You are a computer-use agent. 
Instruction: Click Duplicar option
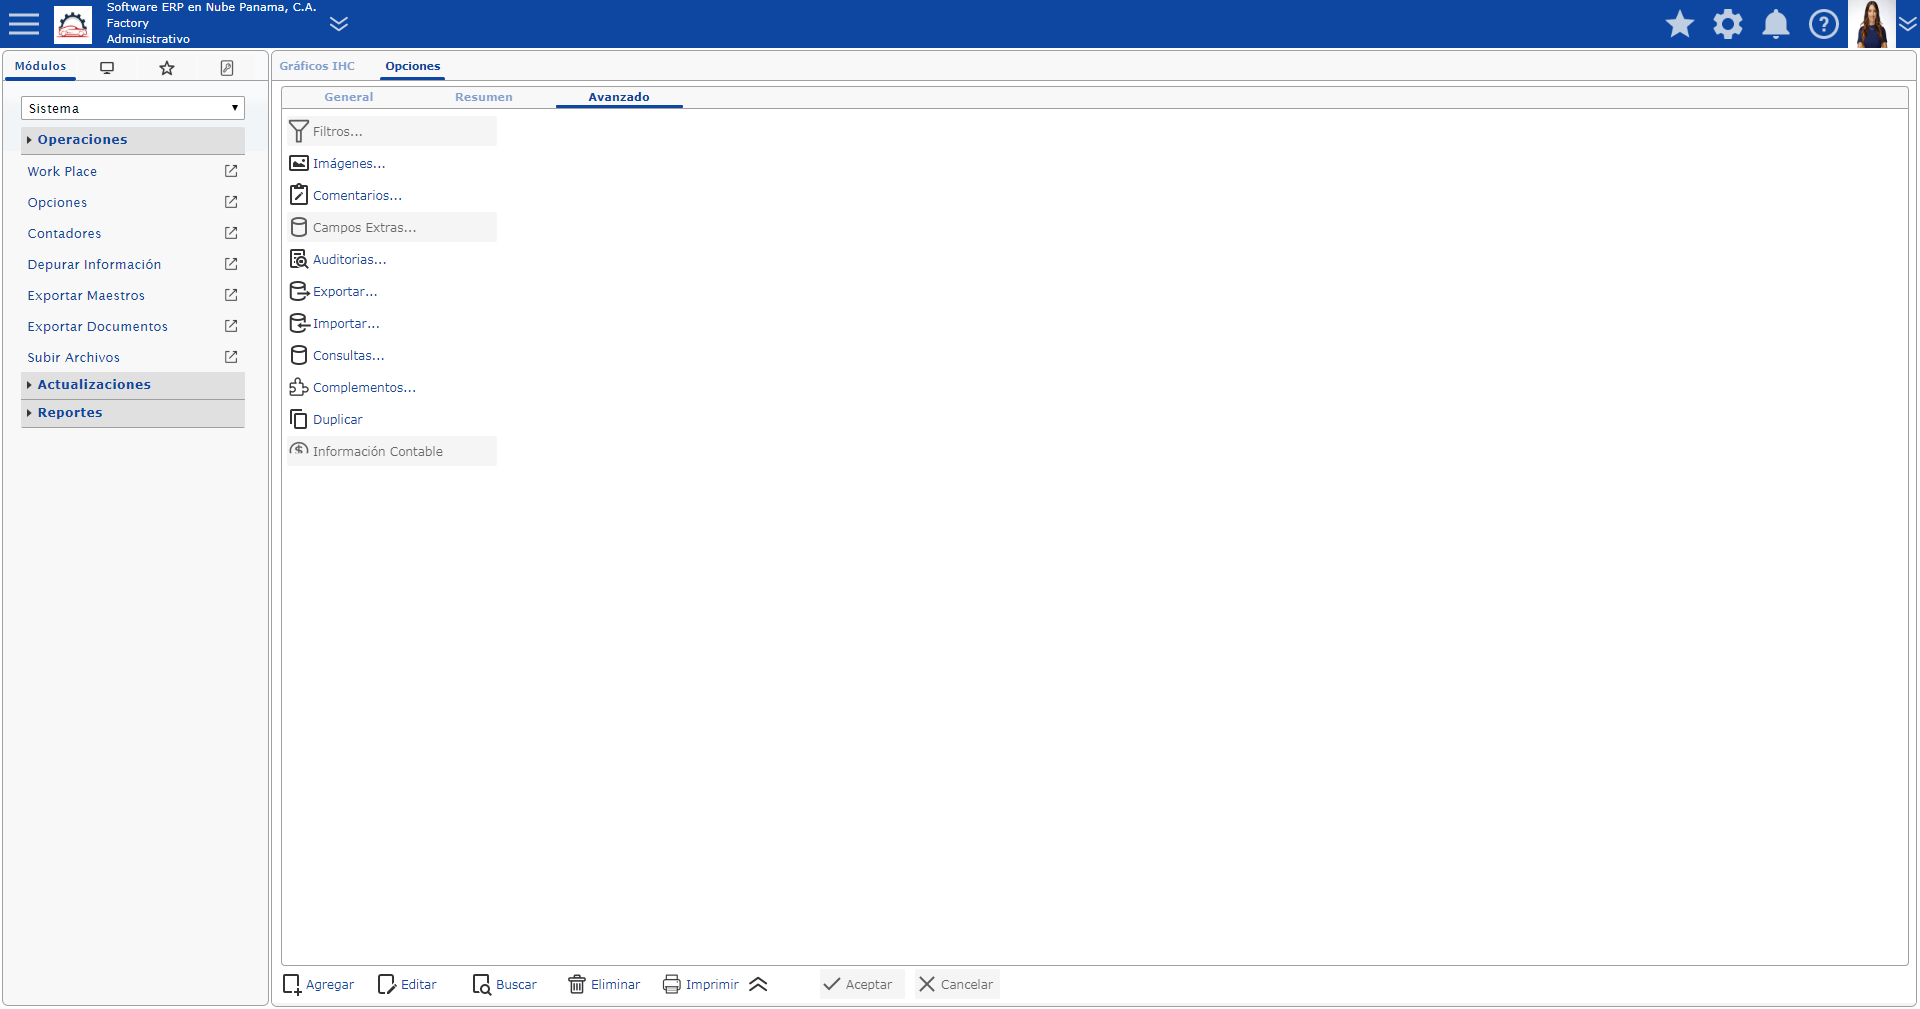pyautogui.click(x=392, y=420)
